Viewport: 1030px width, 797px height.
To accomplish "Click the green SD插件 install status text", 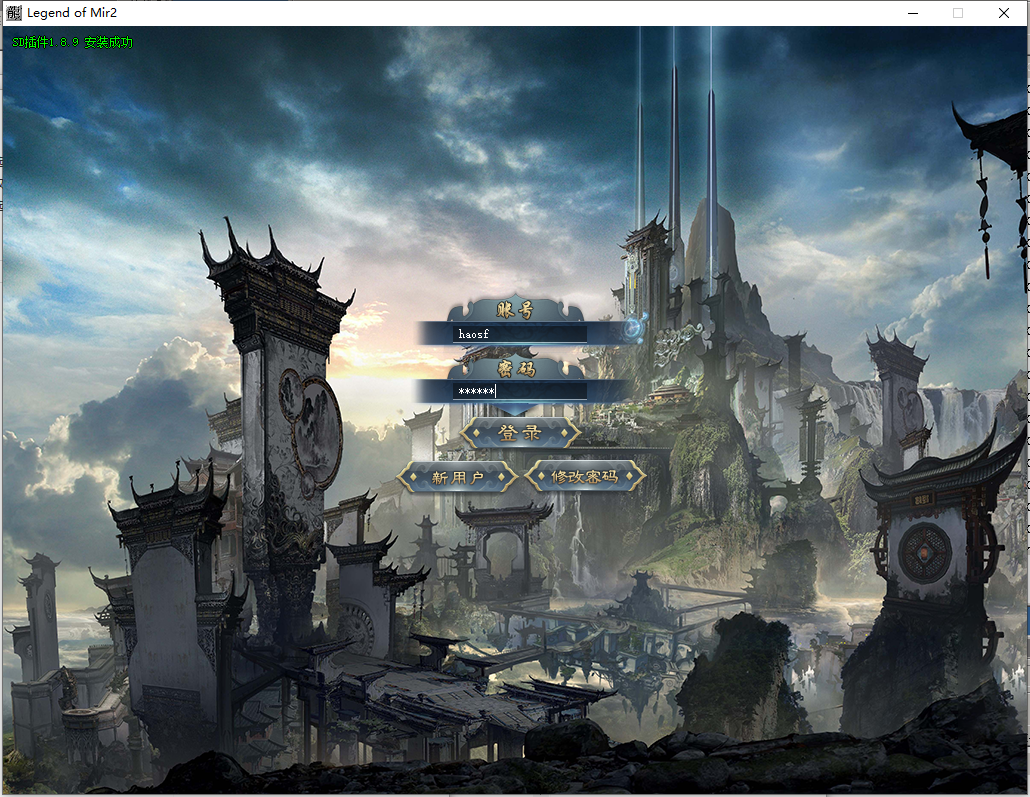I will [72, 43].
